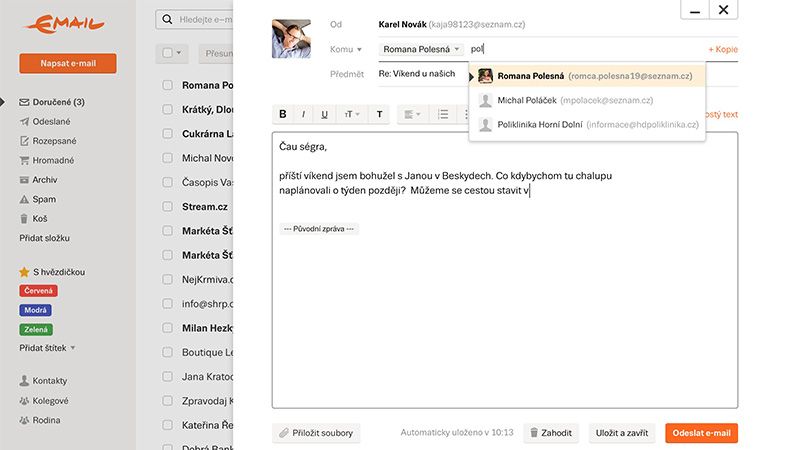Filter by the Červená red label

point(39,290)
